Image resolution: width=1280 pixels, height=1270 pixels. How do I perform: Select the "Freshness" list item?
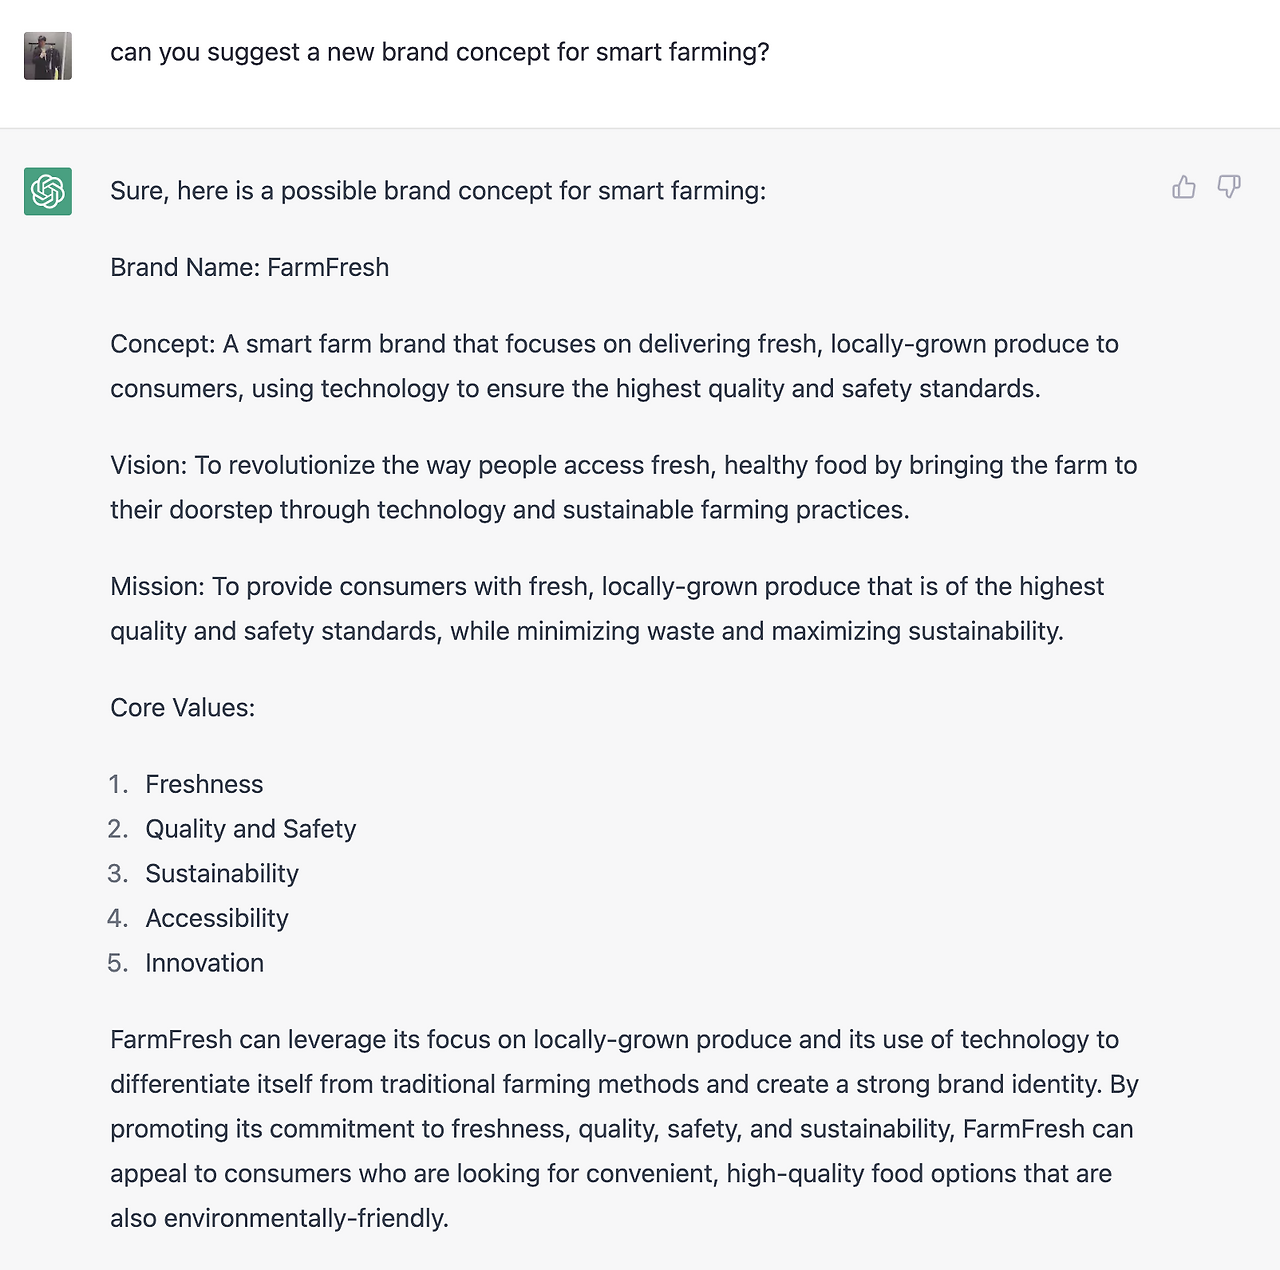pos(204,785)
